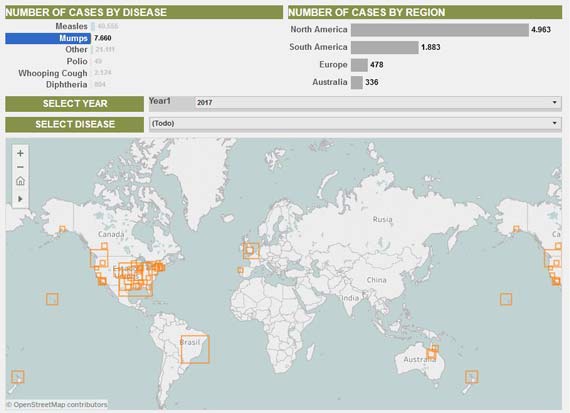Select Measles in the disease list
This screenshot has width=570, height=413.
click(x=72, y=26)
